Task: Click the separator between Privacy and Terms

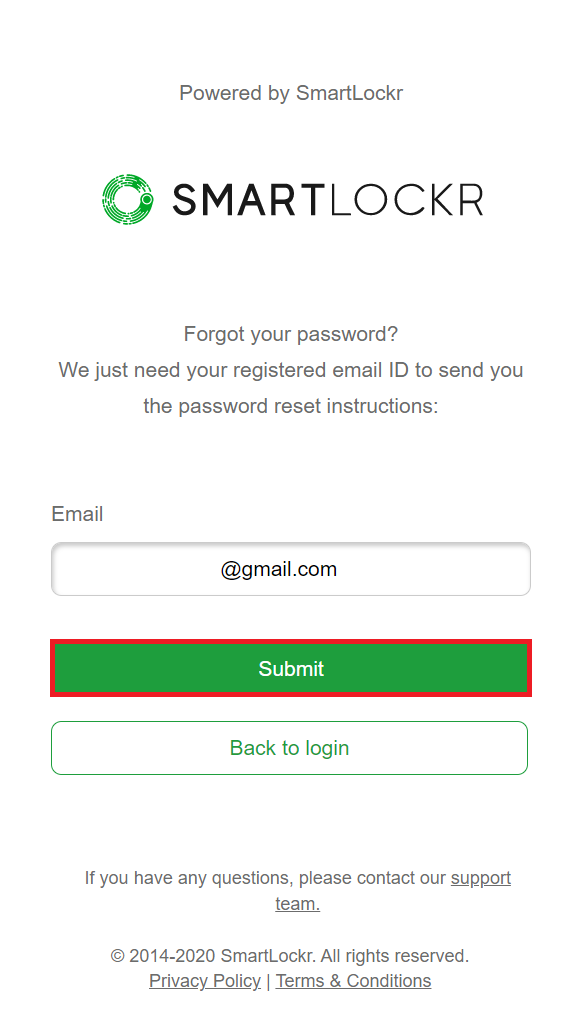Action: pos(268,981)
